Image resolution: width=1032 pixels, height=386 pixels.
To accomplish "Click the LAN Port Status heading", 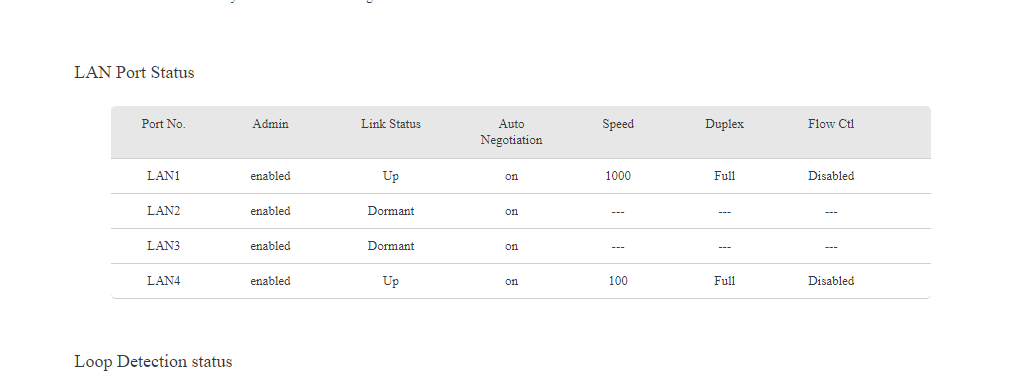I will [x=134, y=72].
